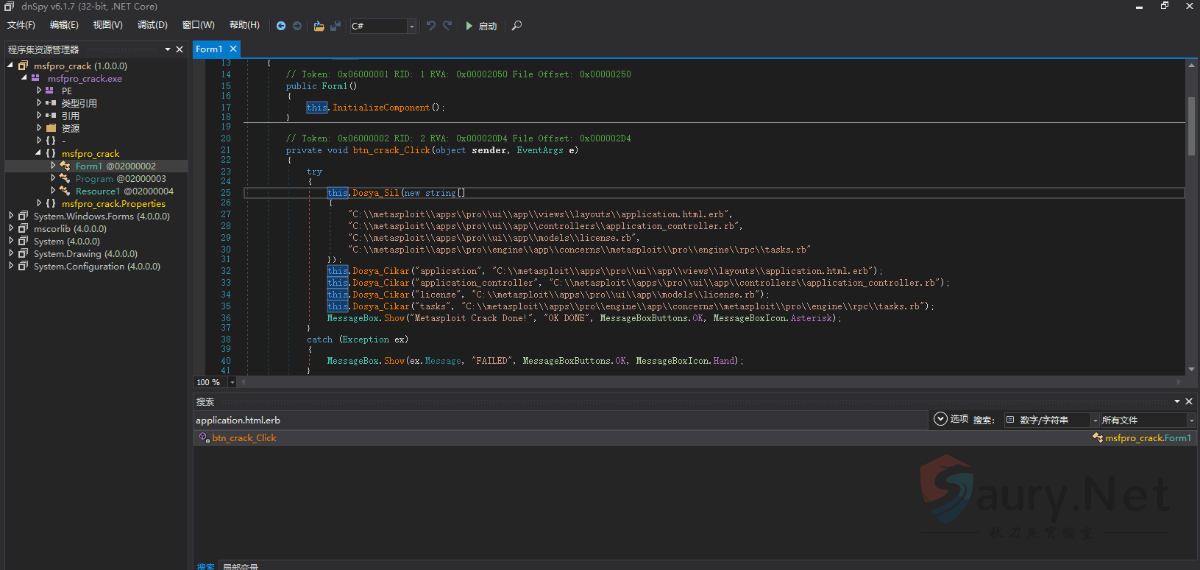The height and width of the screenshot is (570, 1200).
Task: Click the open file folder icon
Action: click(x=319, y=26)
